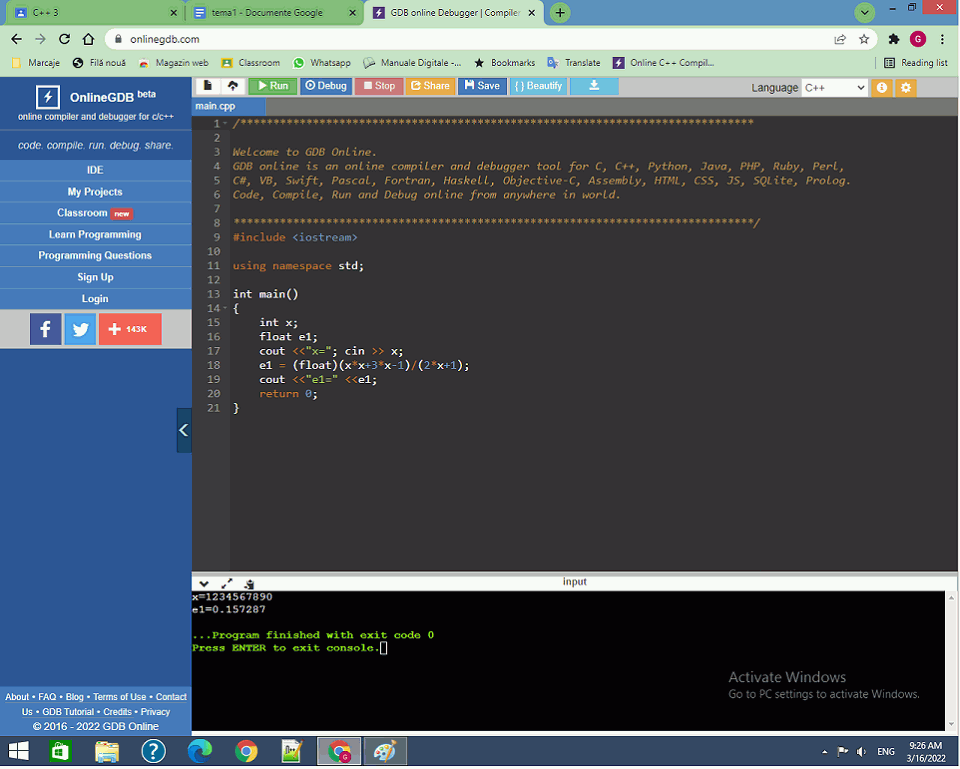Click the download code icon button
Image resolution: width=960 pixels, height=769 pixels.
coord(594,86)
